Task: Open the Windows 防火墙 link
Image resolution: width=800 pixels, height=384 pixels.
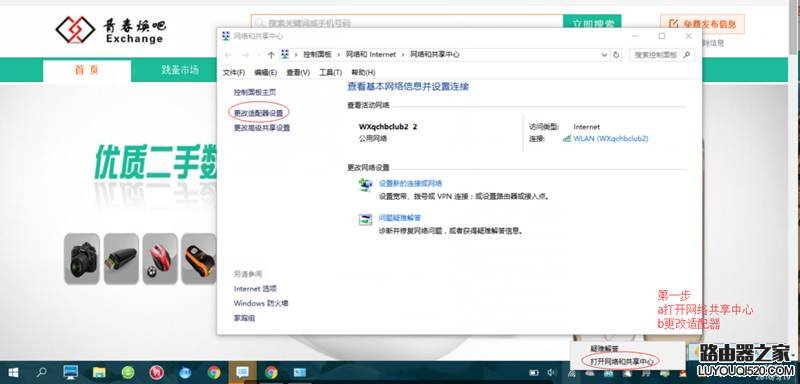Action: pos(261,303)
